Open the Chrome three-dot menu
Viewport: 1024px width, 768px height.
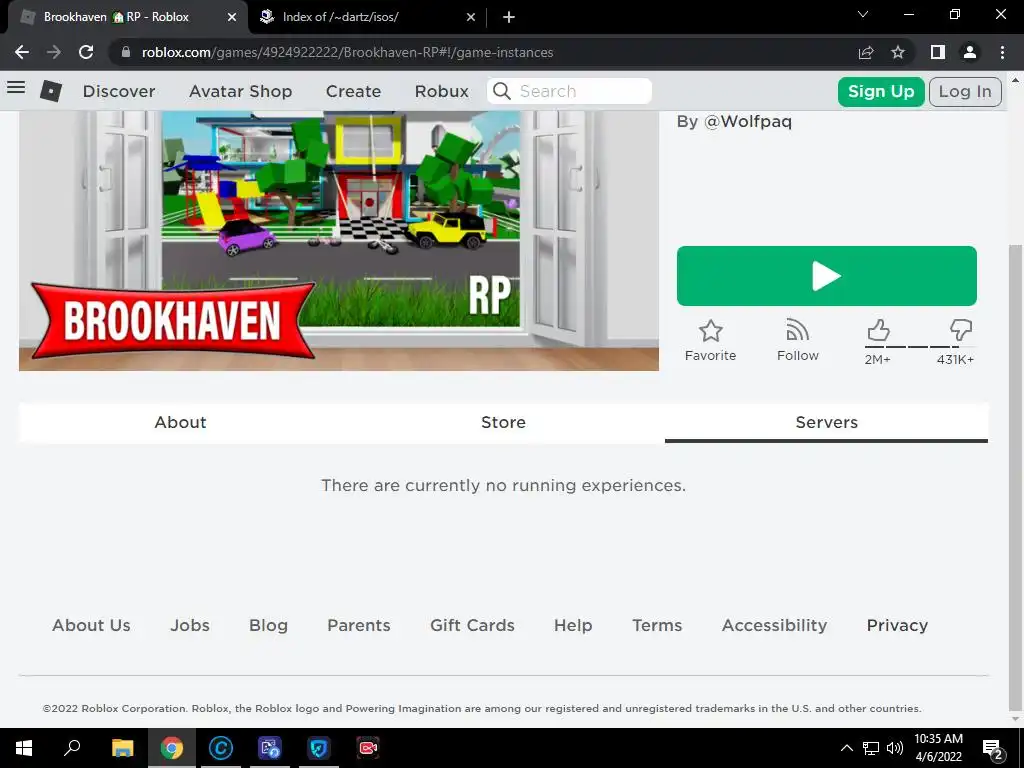[1002, 52]
